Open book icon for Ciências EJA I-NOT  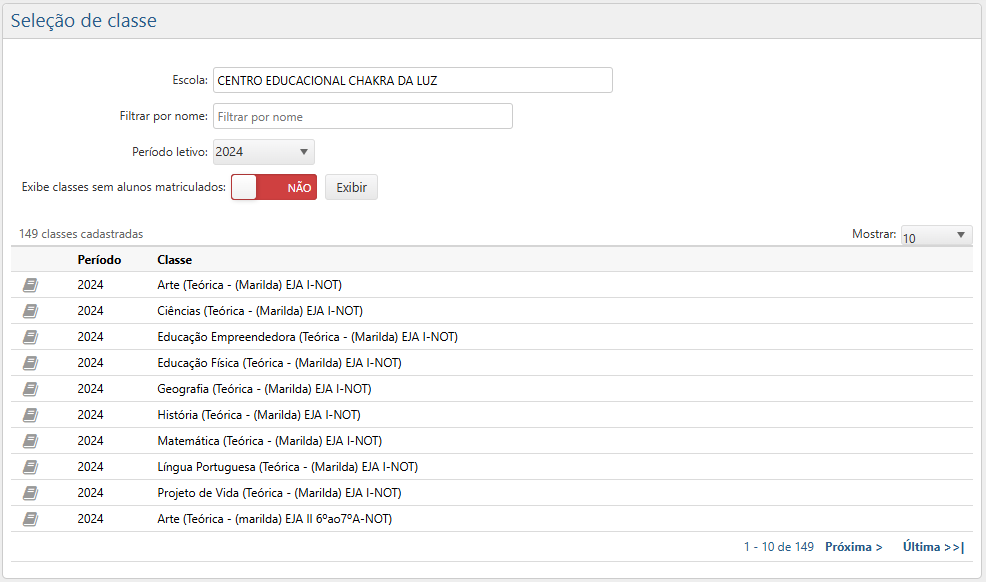click(x=30, y=311)
